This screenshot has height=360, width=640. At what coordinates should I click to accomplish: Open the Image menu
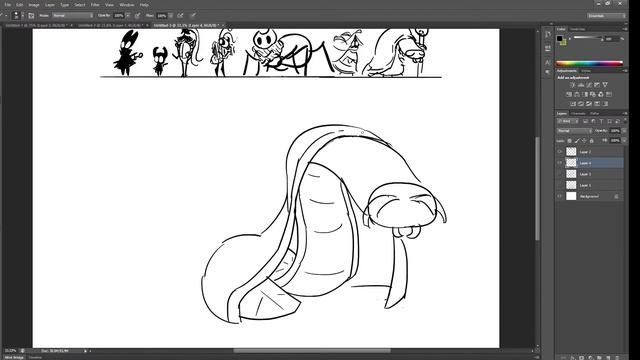click(x=34, y=5)
